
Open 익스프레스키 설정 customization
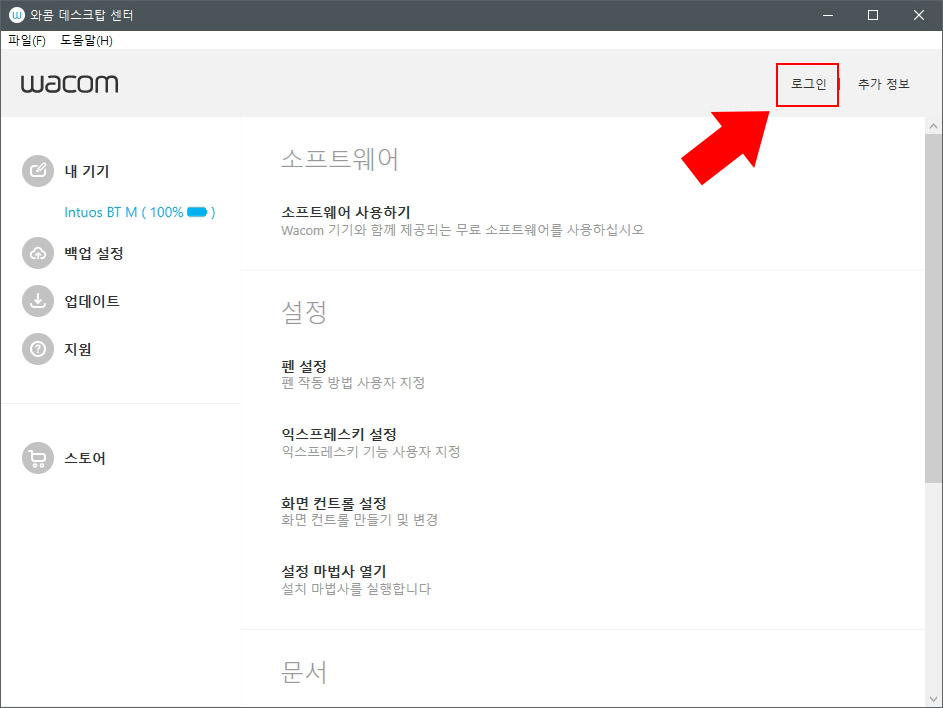click(340, 434)
